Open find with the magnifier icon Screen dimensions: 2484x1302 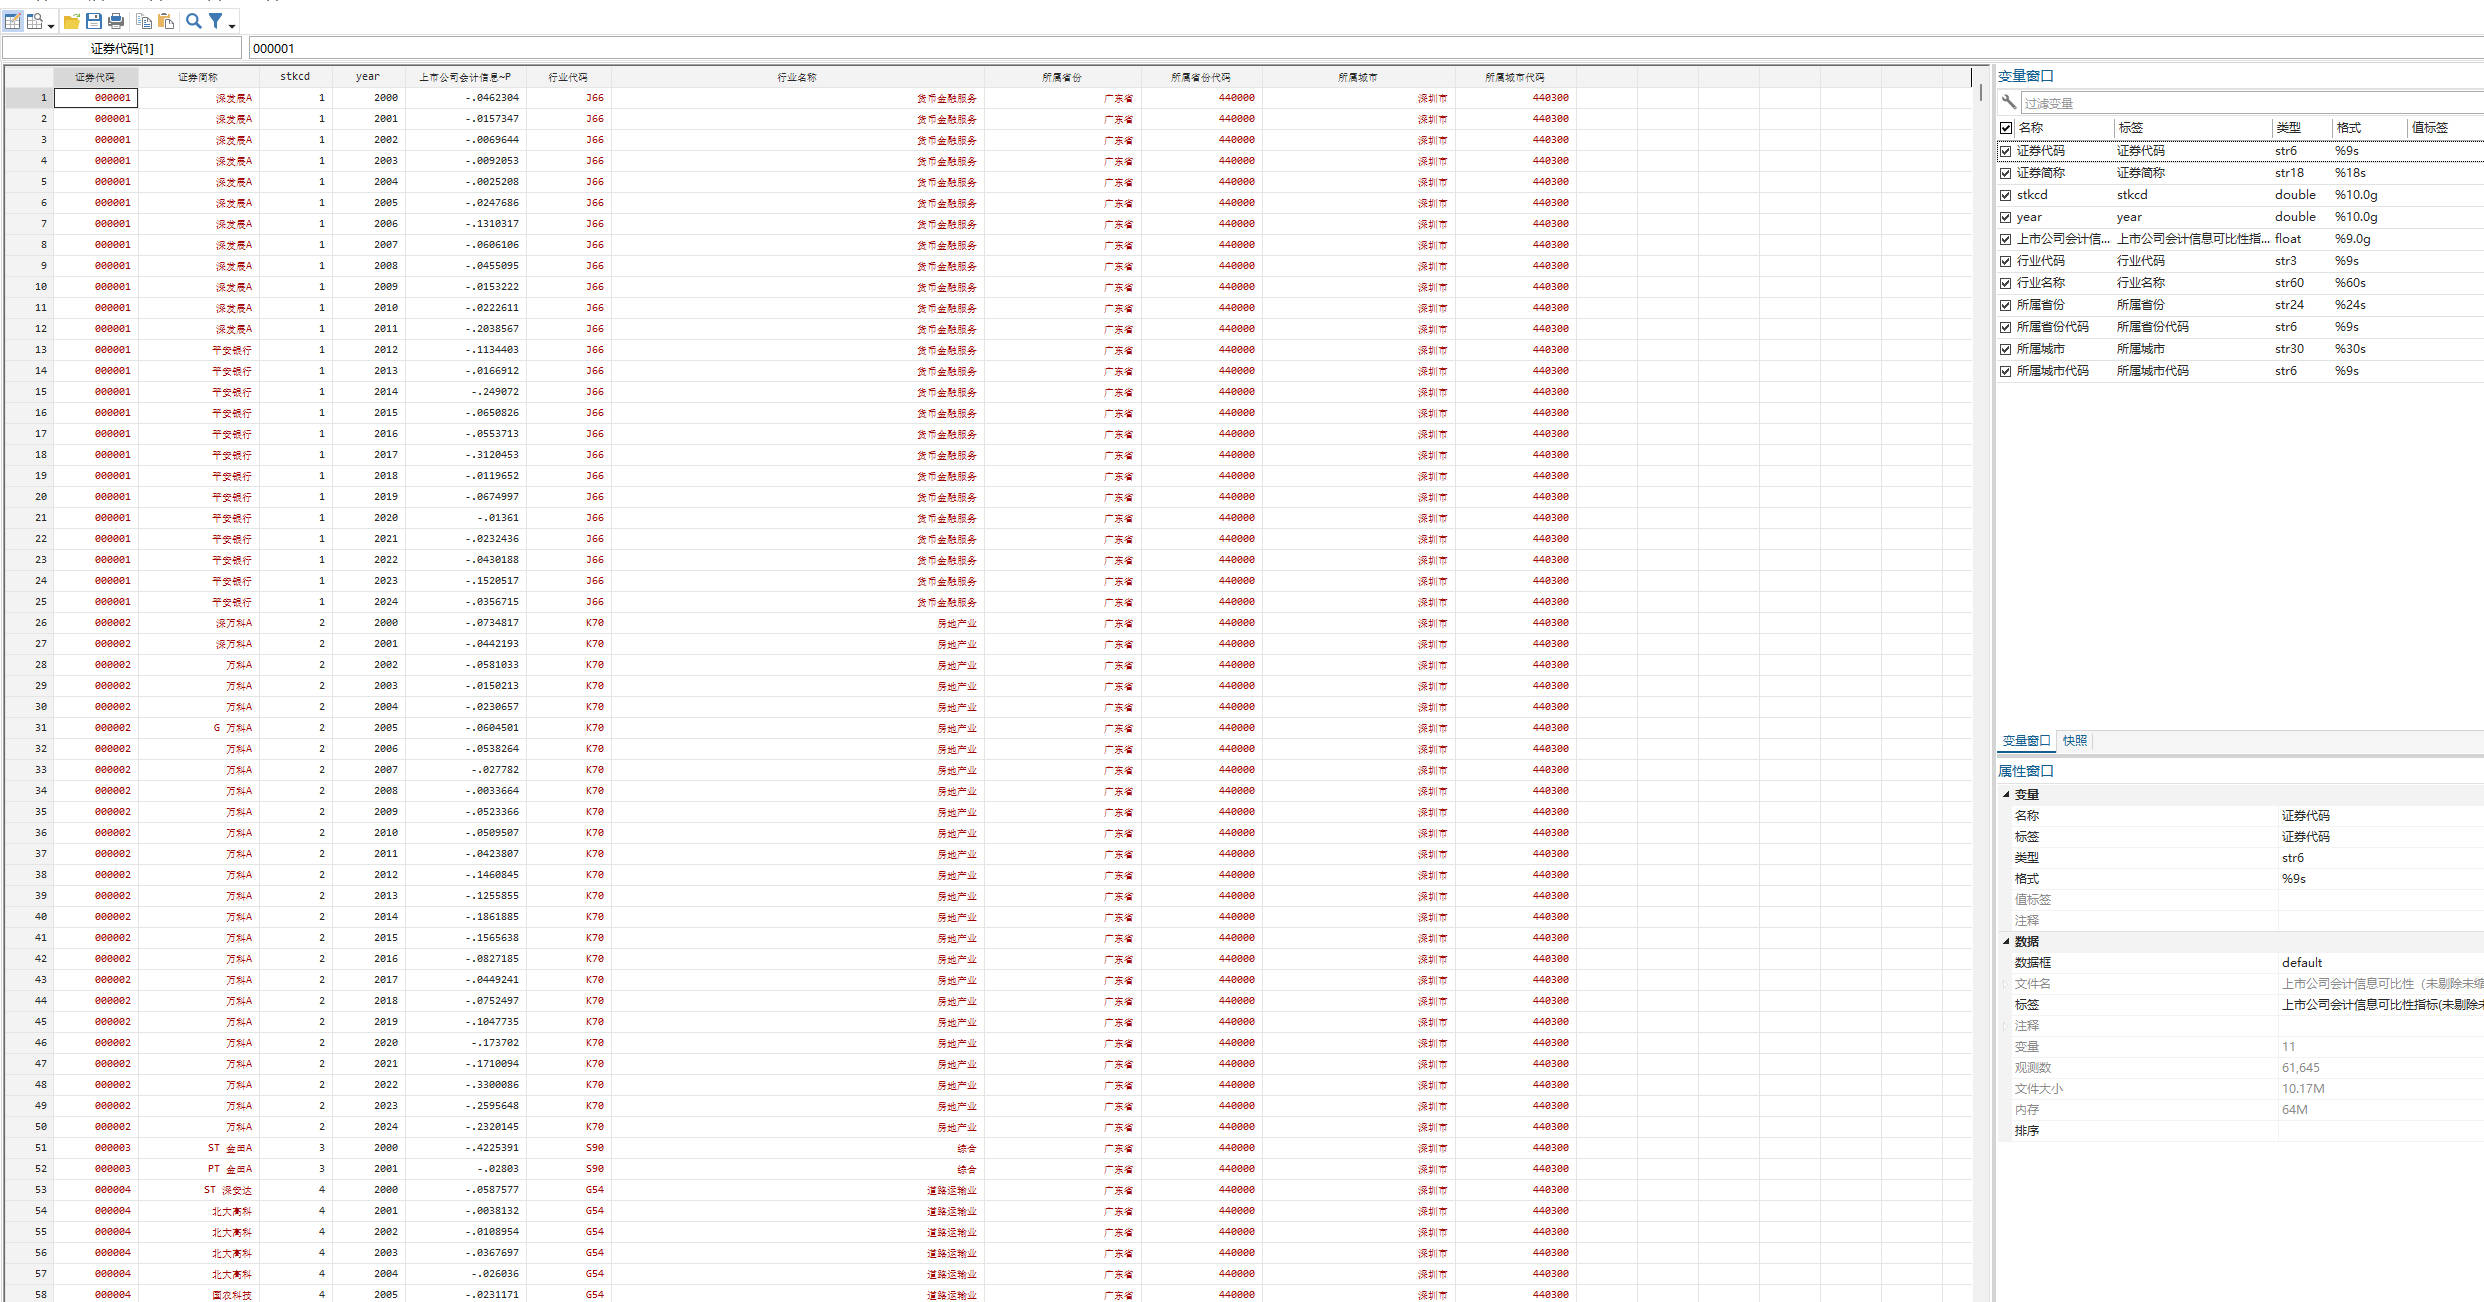[194, 21]
